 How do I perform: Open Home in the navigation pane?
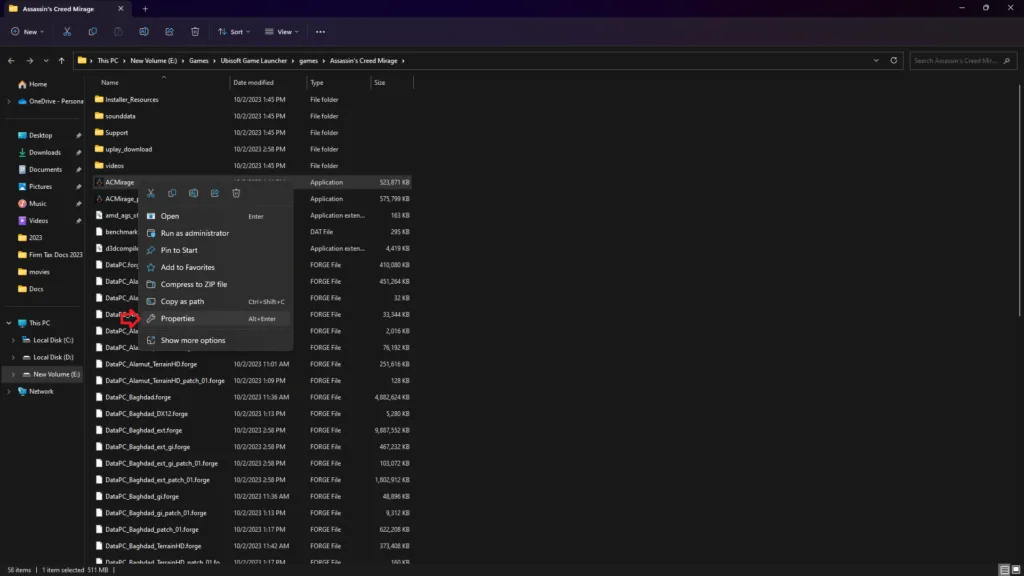33,84
